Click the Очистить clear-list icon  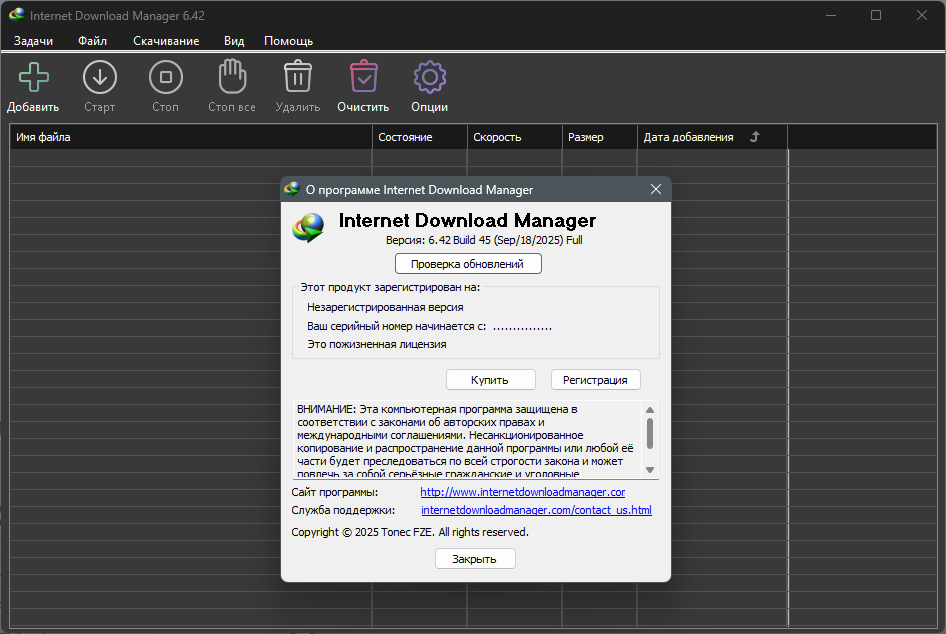pos(363,77)
